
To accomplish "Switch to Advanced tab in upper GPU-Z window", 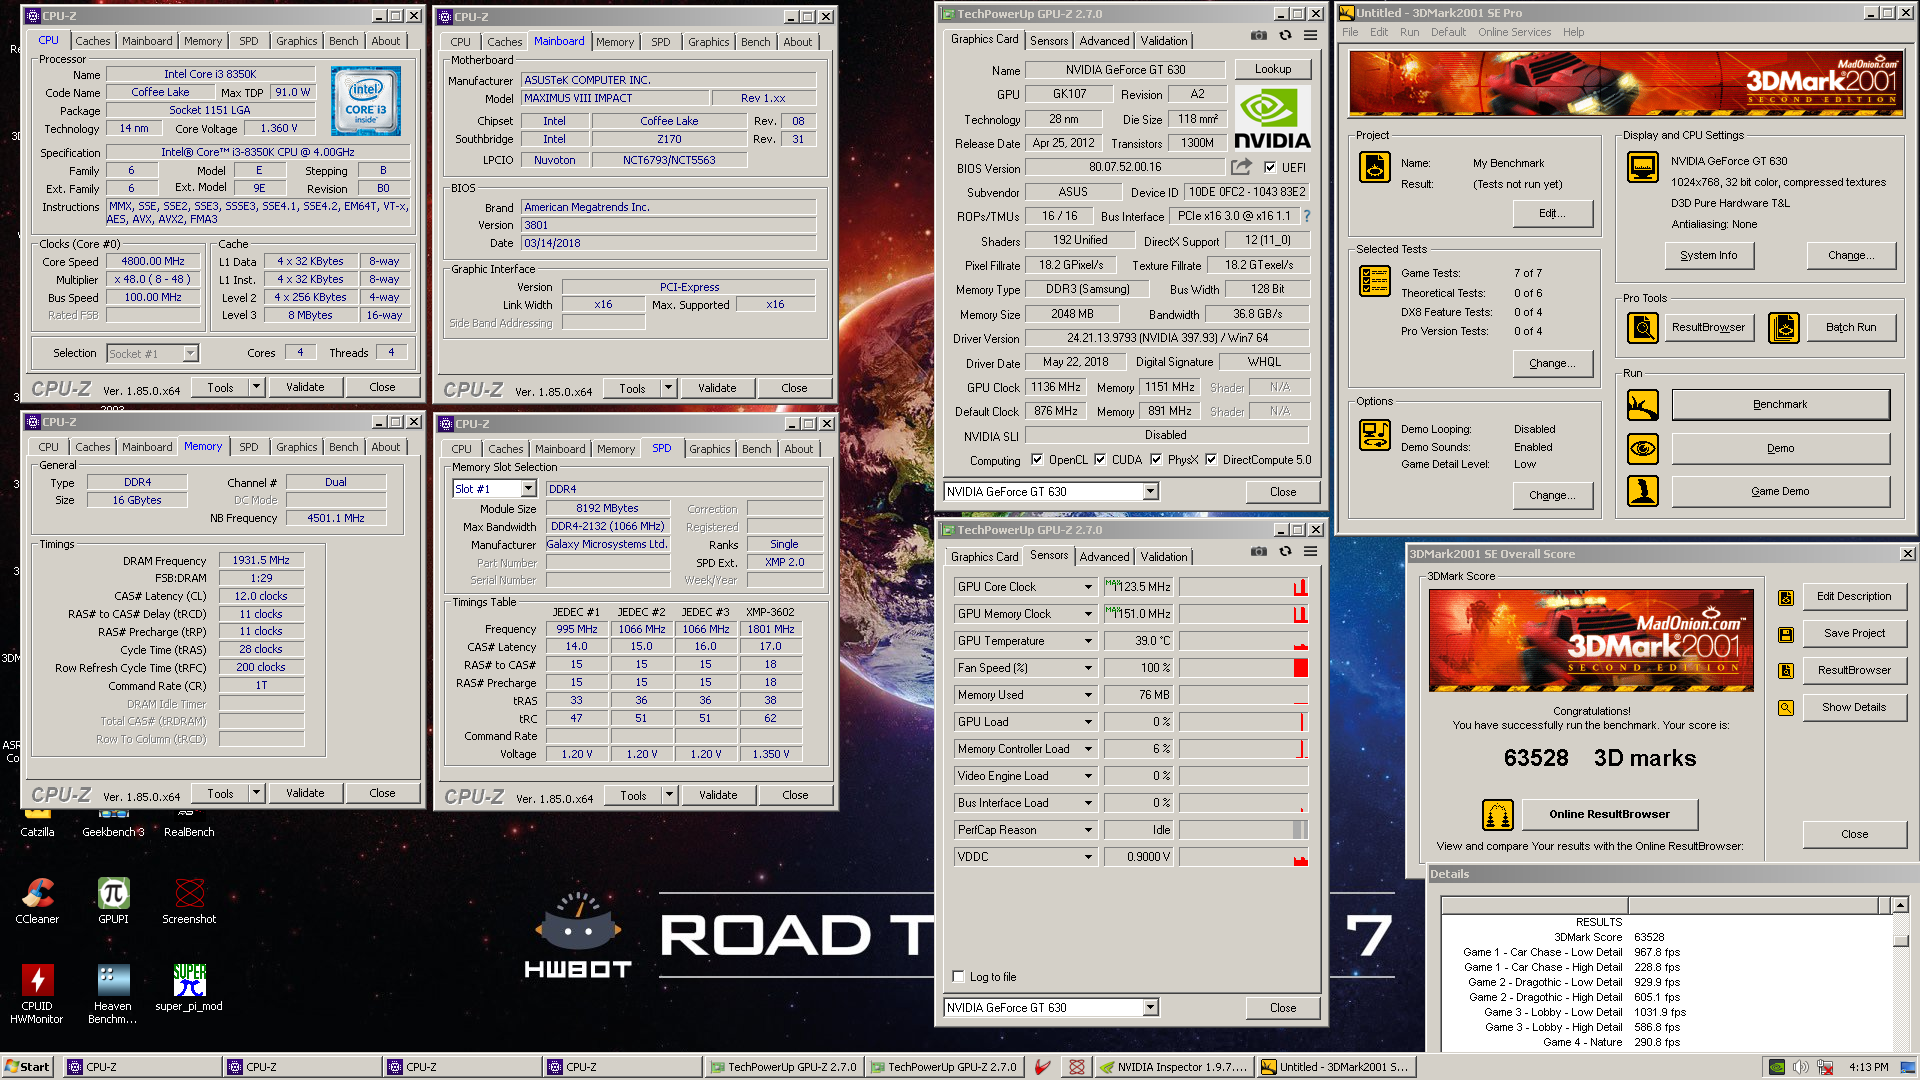I will [x=1105, y=41].
